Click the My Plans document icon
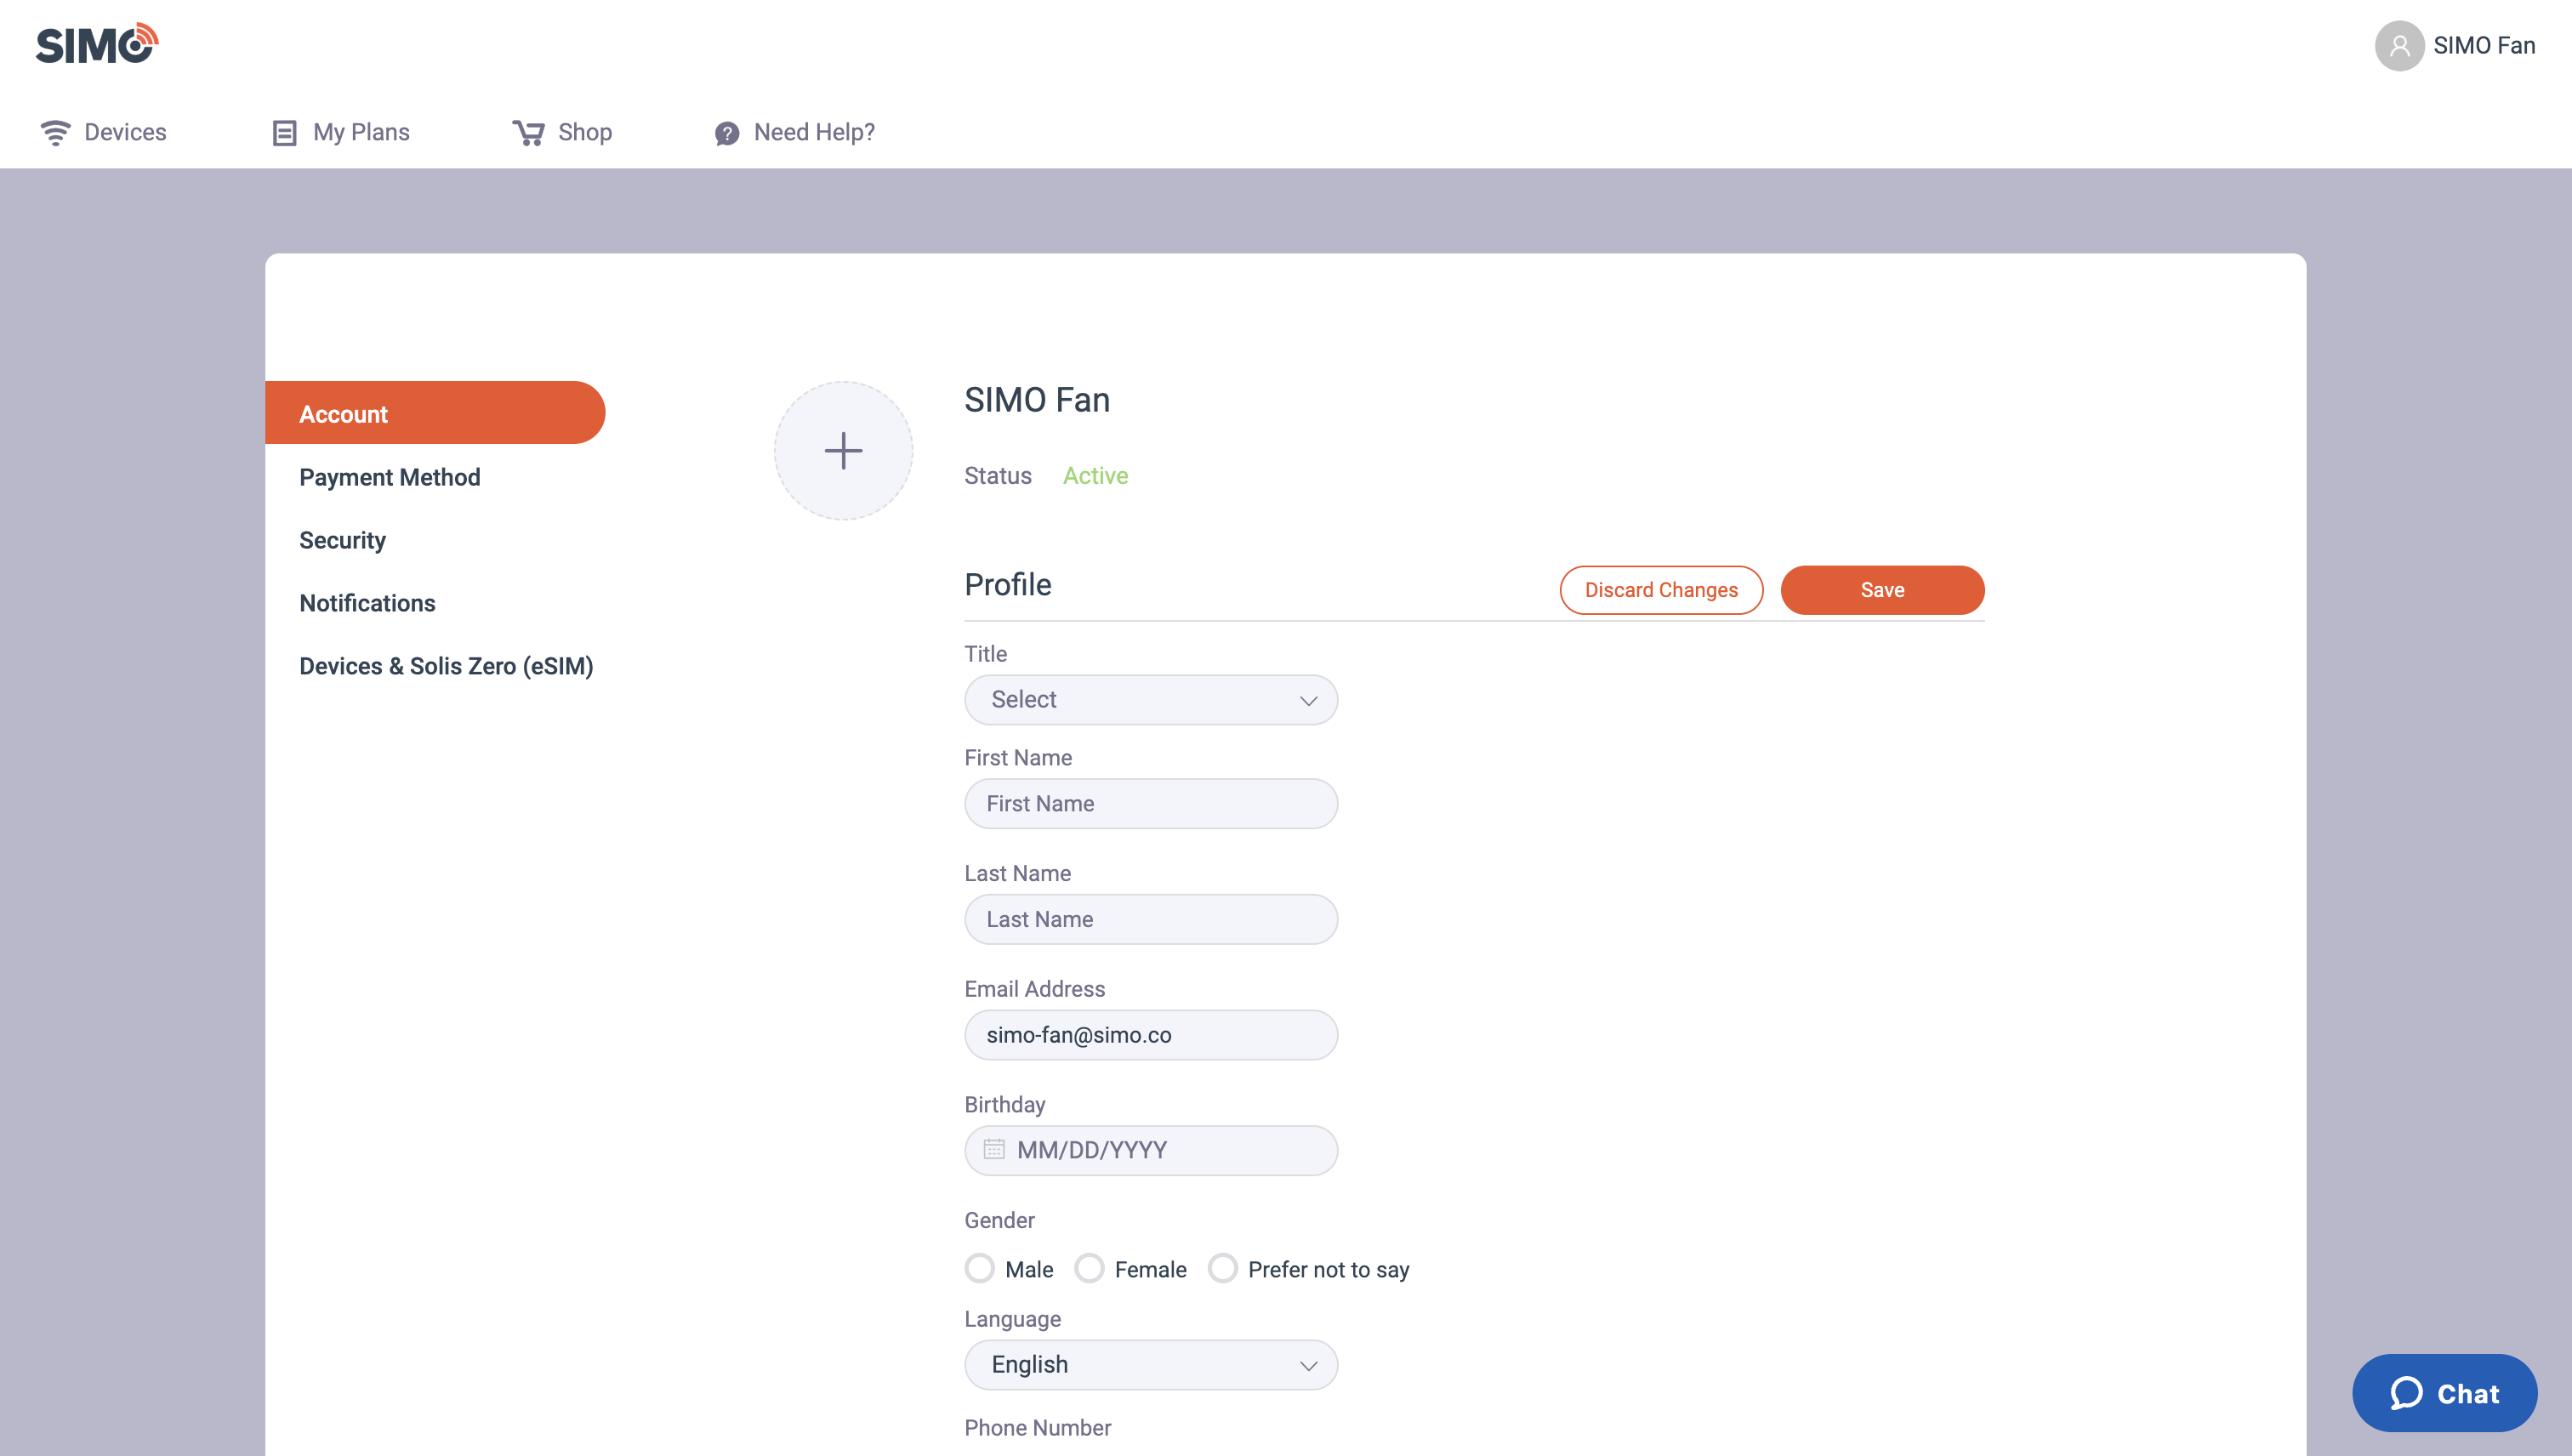 [284, 133]
